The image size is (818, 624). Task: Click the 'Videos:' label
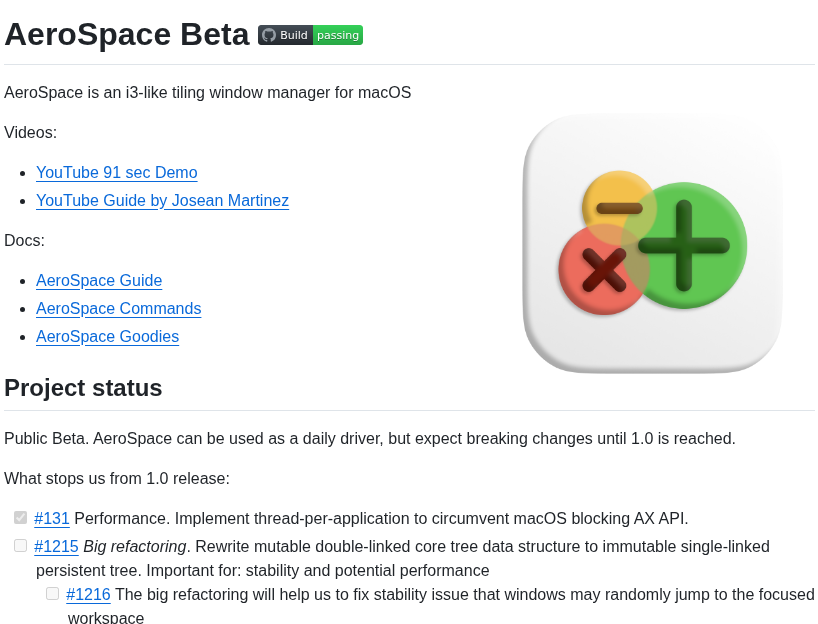tap(30, 133)
